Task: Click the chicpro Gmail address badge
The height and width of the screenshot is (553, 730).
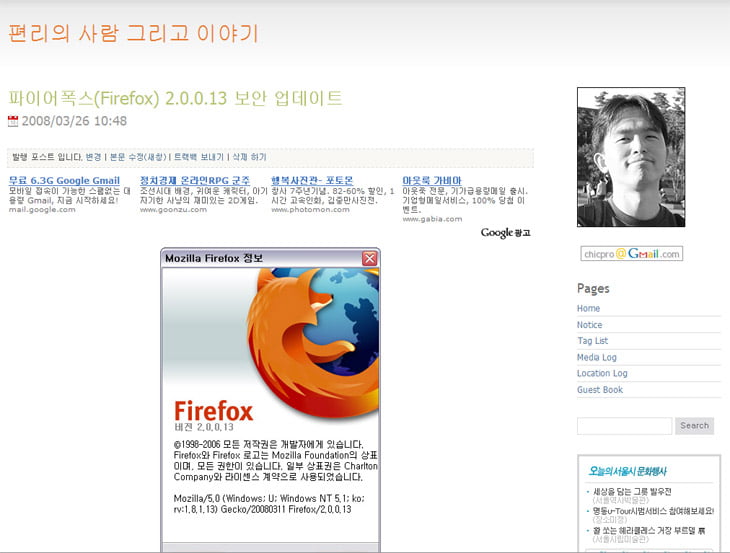Action: (631, 254)
